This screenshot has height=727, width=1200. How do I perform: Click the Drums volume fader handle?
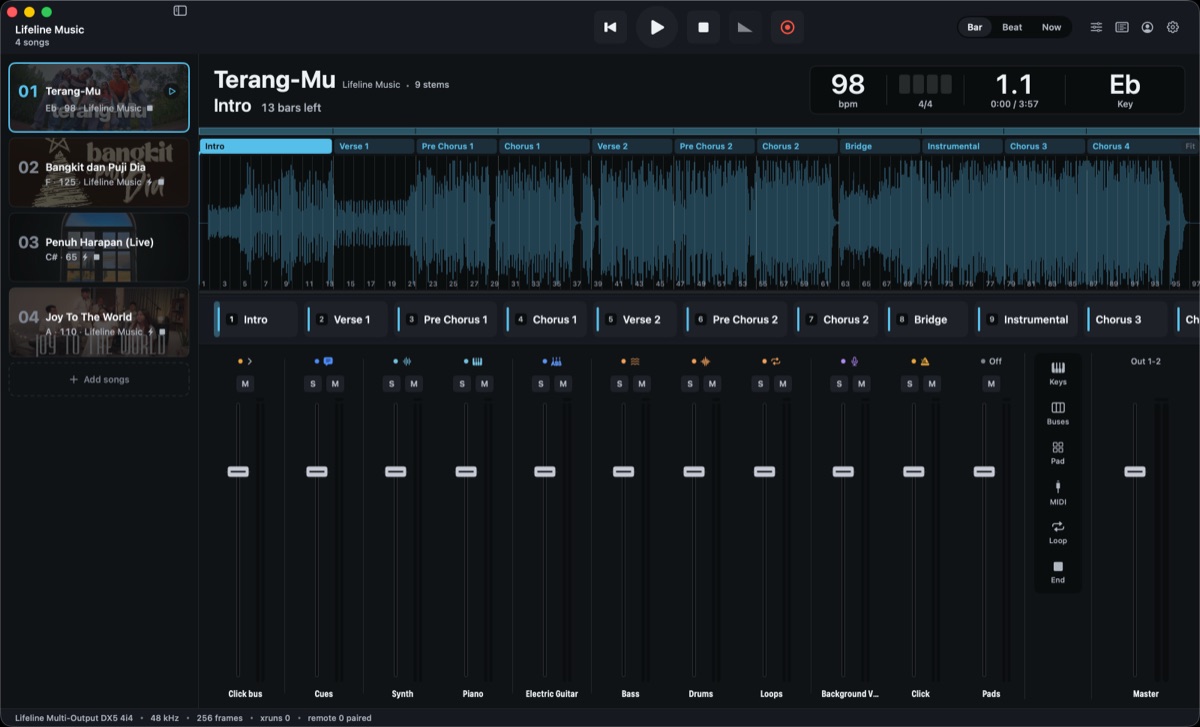[694, 471]
